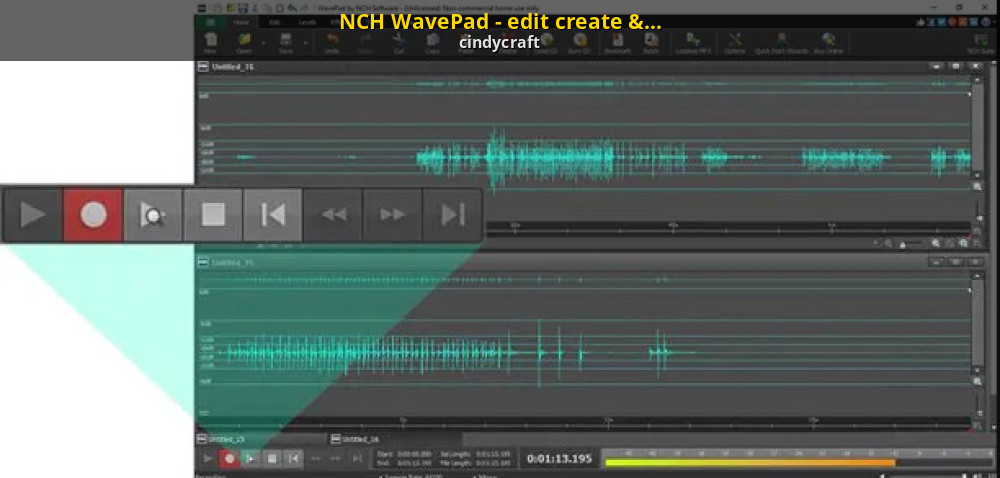Image resolution: width=1000 pixels, height=478 pixels.
Task: Zoom out horizontally on Untitled_16 waveform
Action: (x=888, y=243)
